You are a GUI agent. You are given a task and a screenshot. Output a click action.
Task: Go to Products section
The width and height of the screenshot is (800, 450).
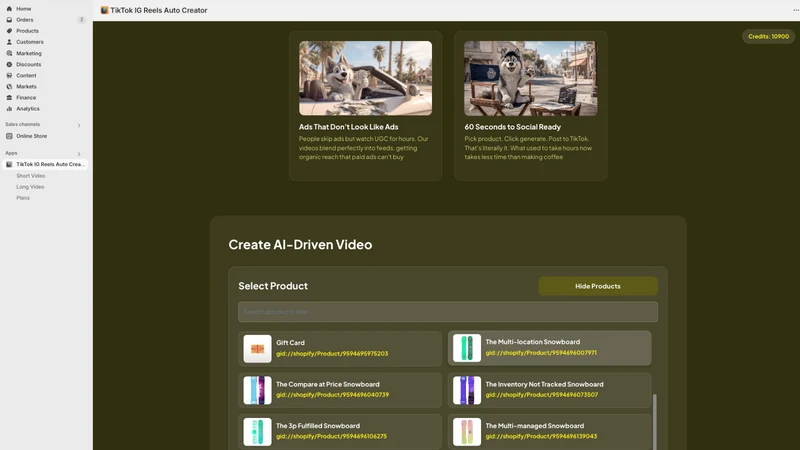point(28,31)
